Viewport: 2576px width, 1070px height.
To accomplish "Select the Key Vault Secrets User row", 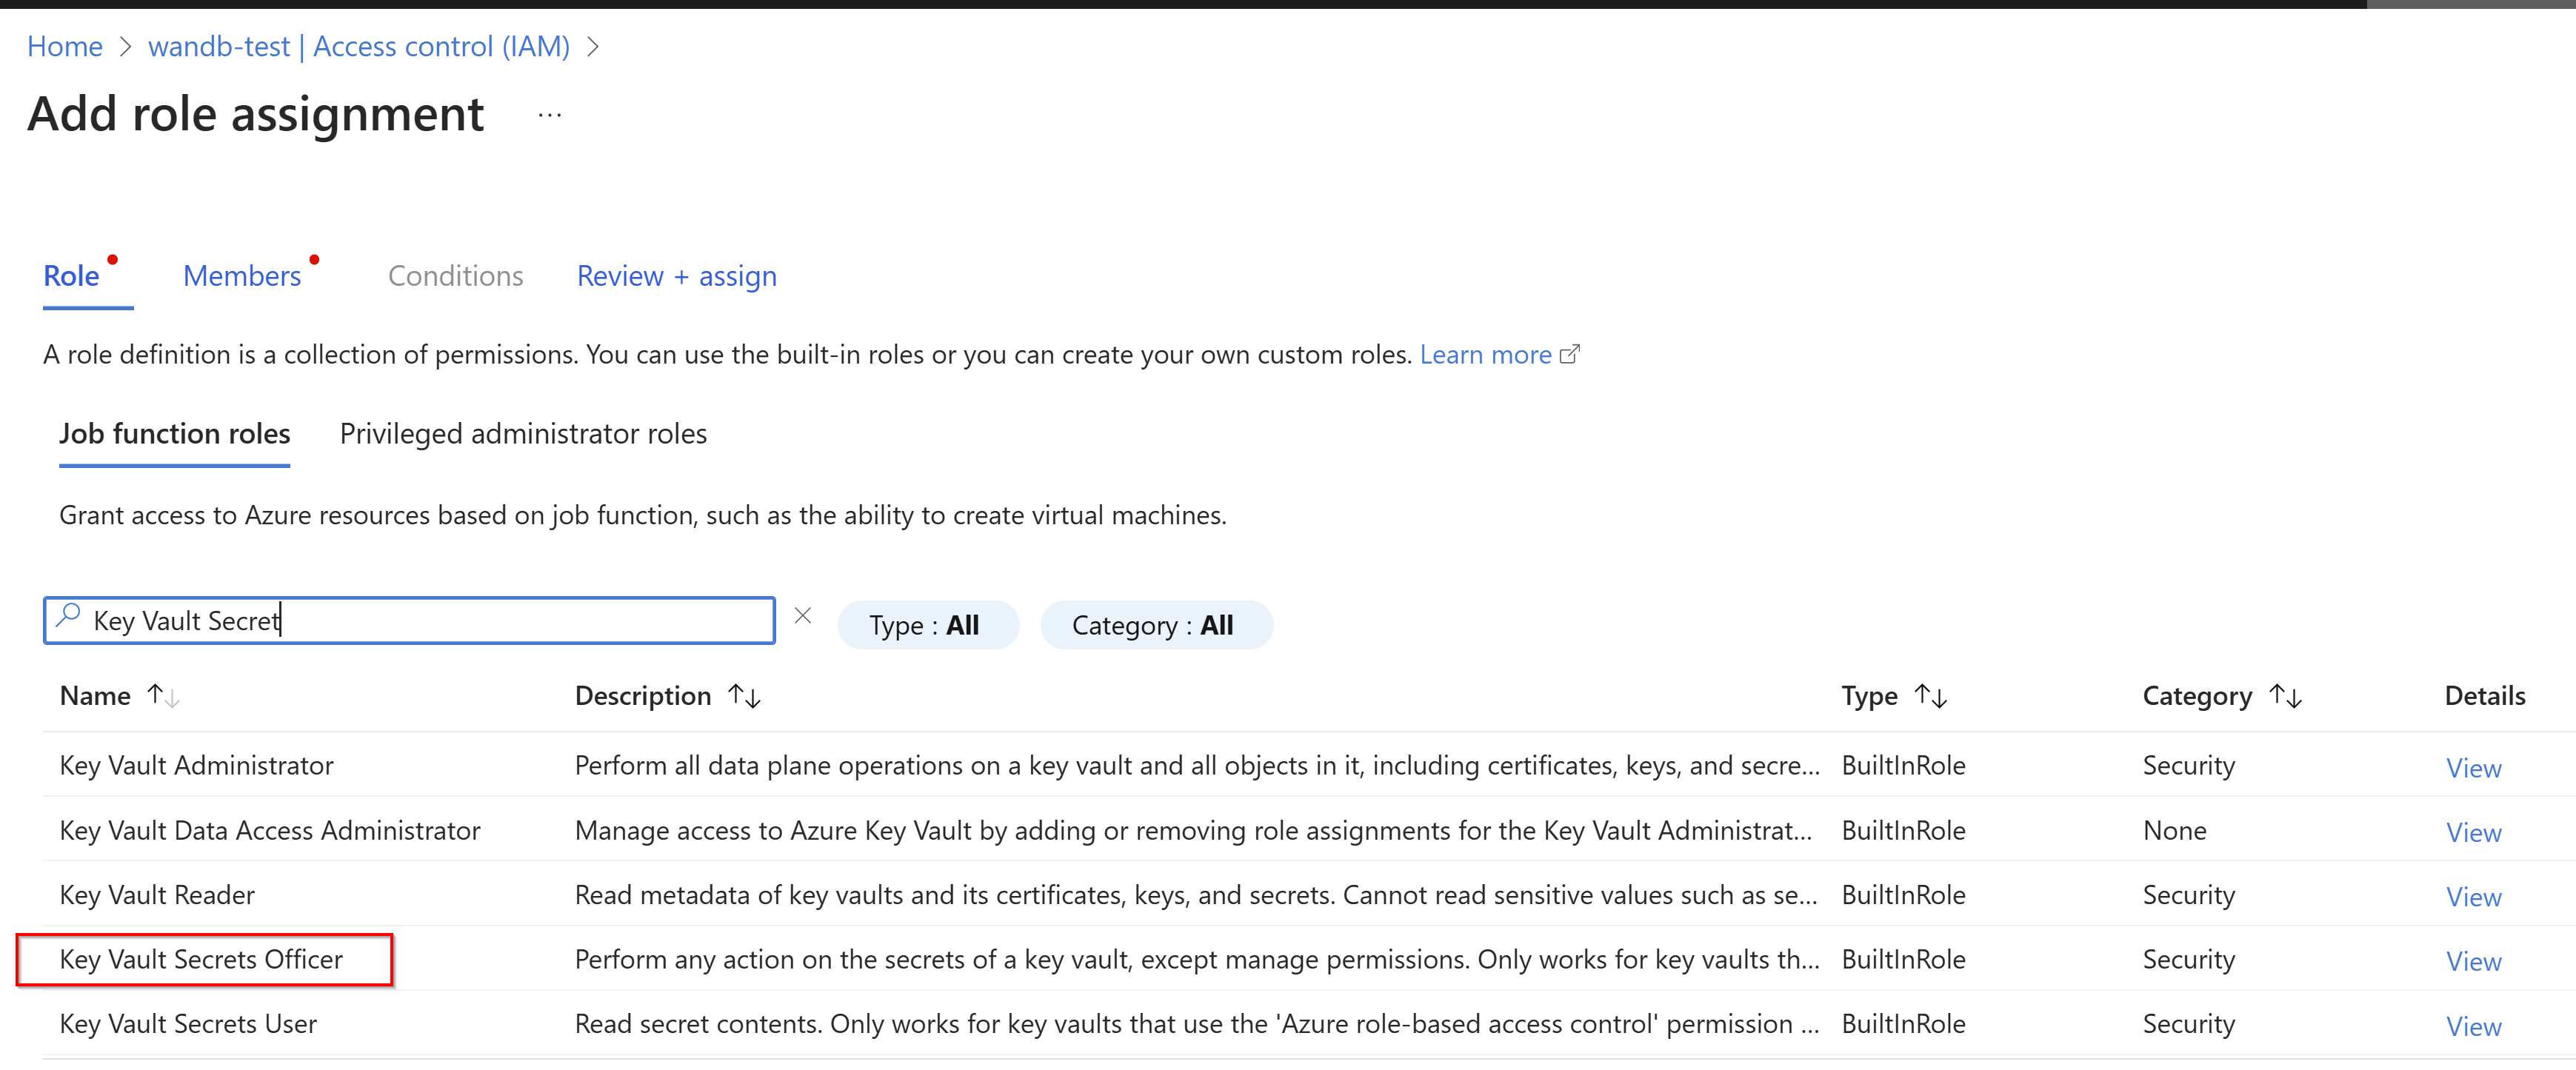I will [x=188, y=1024].
